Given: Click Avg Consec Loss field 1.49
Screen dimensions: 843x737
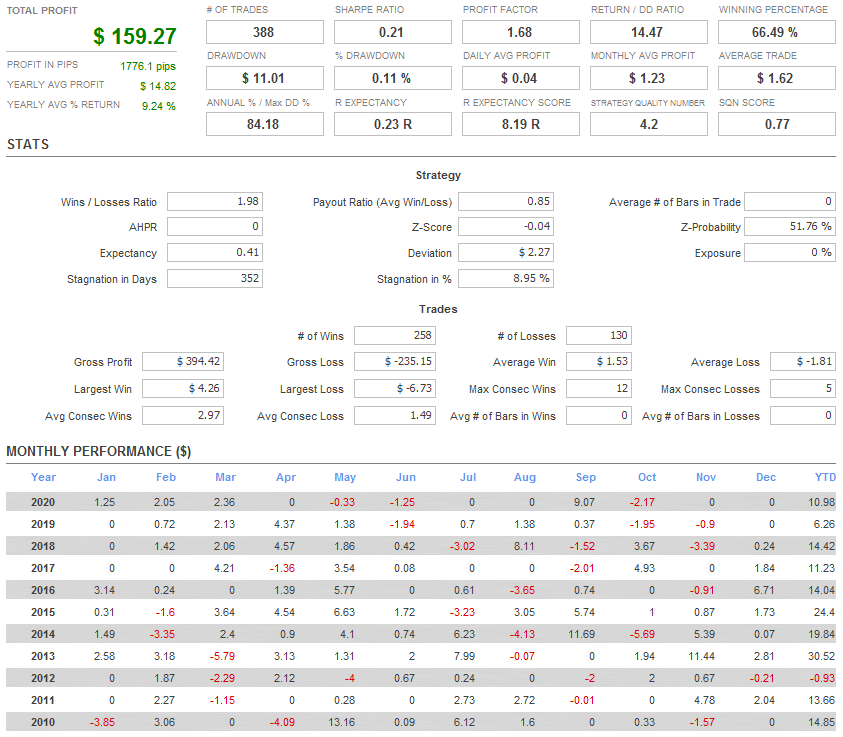Looking at the screenshot, I should pos(395,415).
